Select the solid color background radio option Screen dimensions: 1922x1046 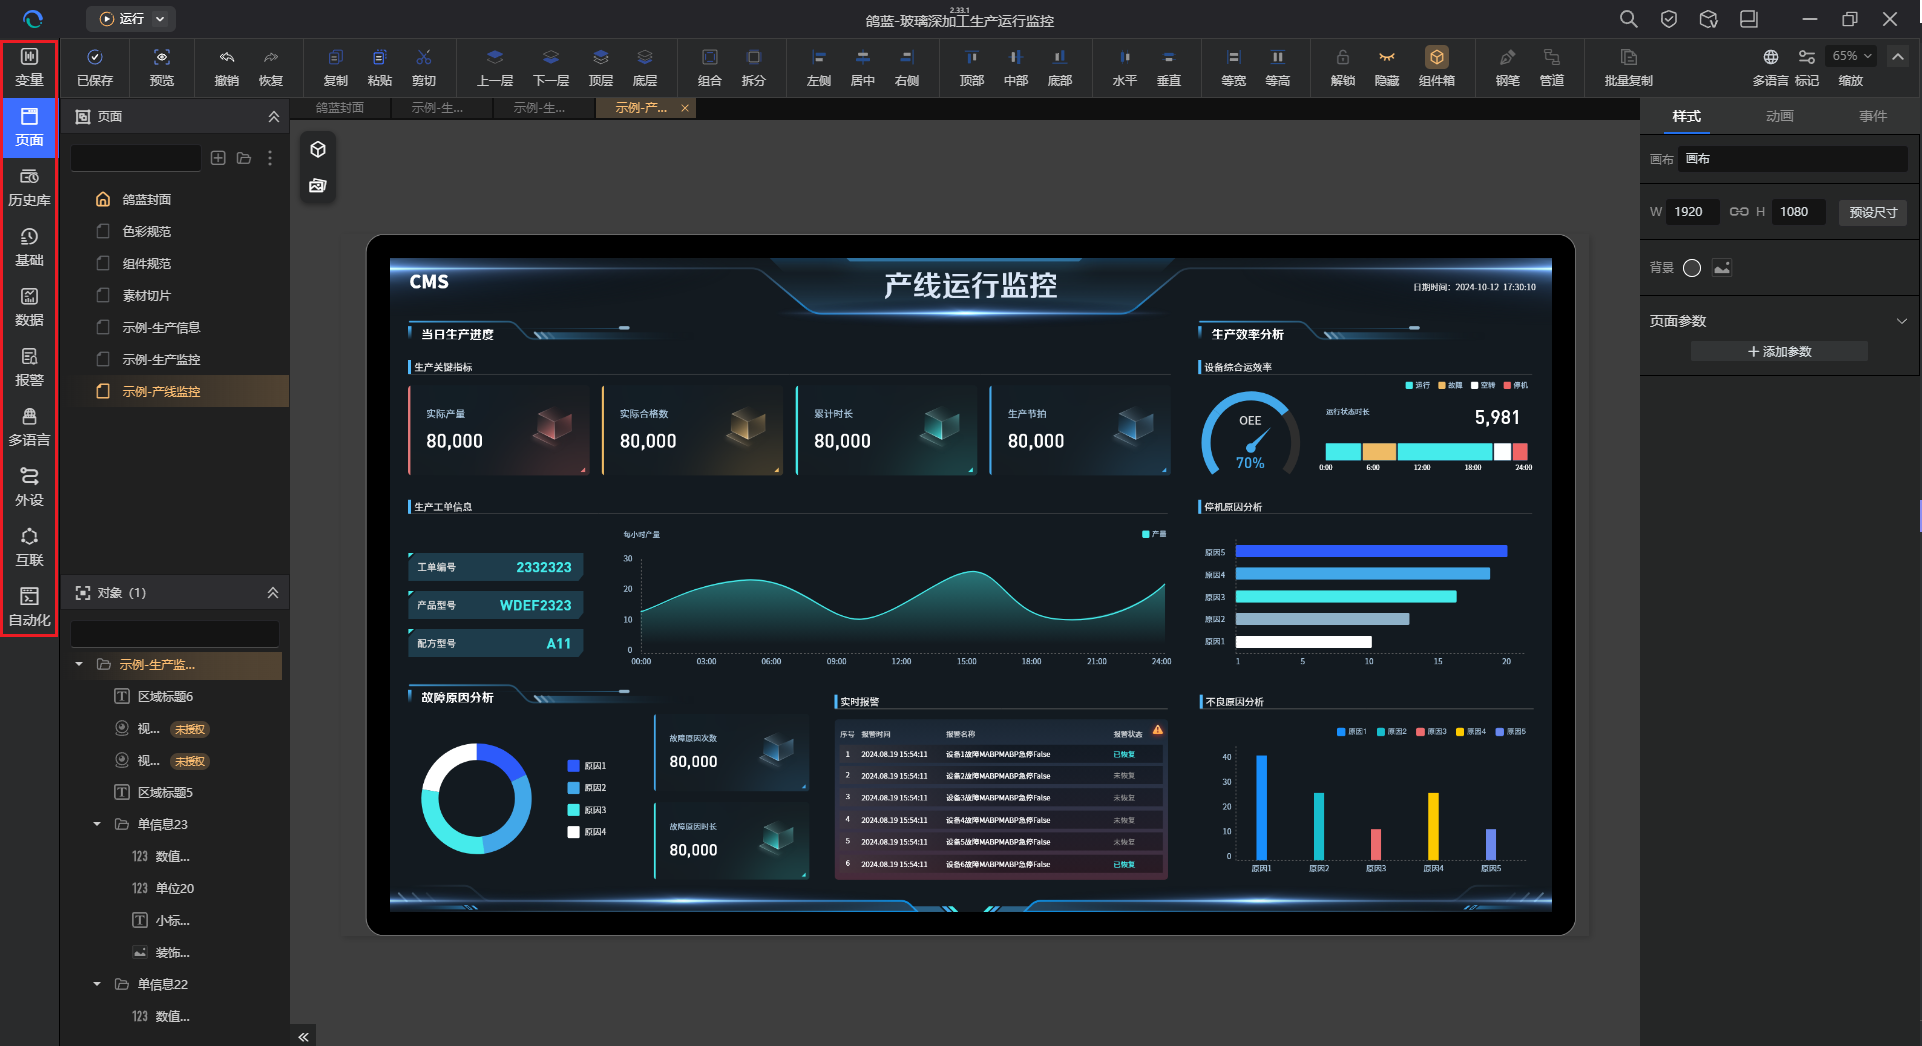coord(1692,268)
